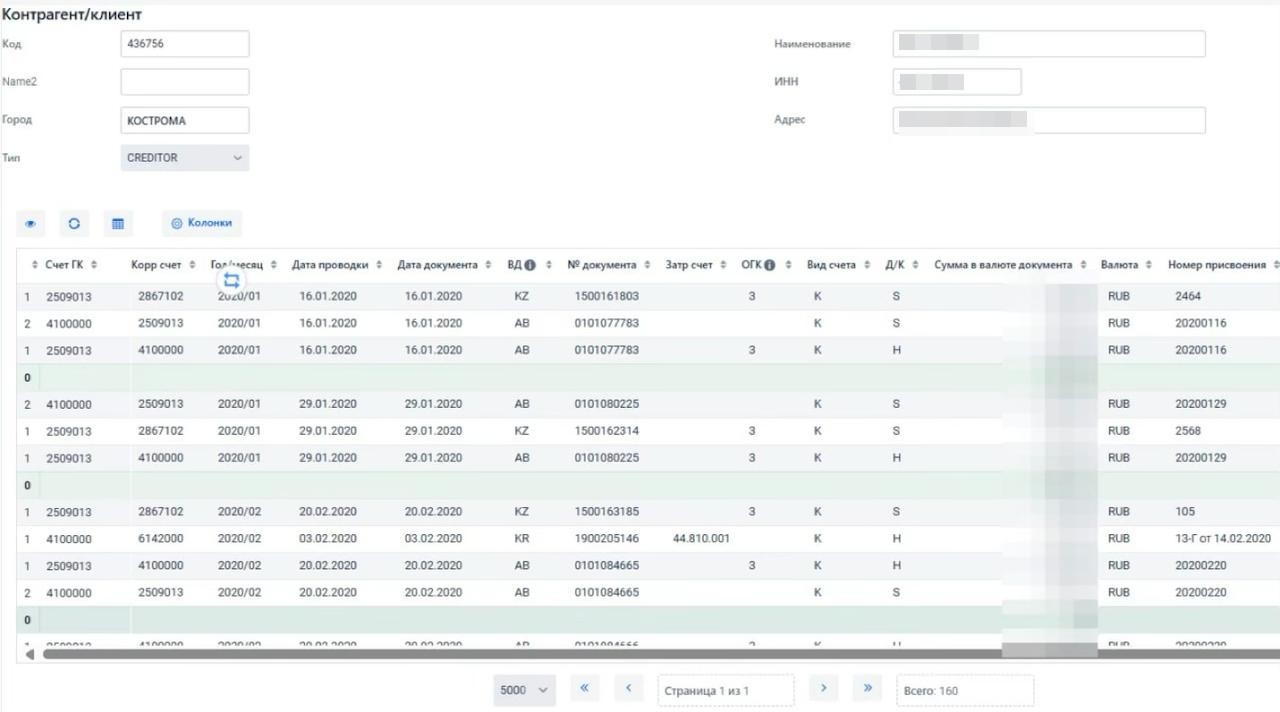Click the Город field containing КОСТРОМА
The image size is (1280, 712).
point(185,120)
